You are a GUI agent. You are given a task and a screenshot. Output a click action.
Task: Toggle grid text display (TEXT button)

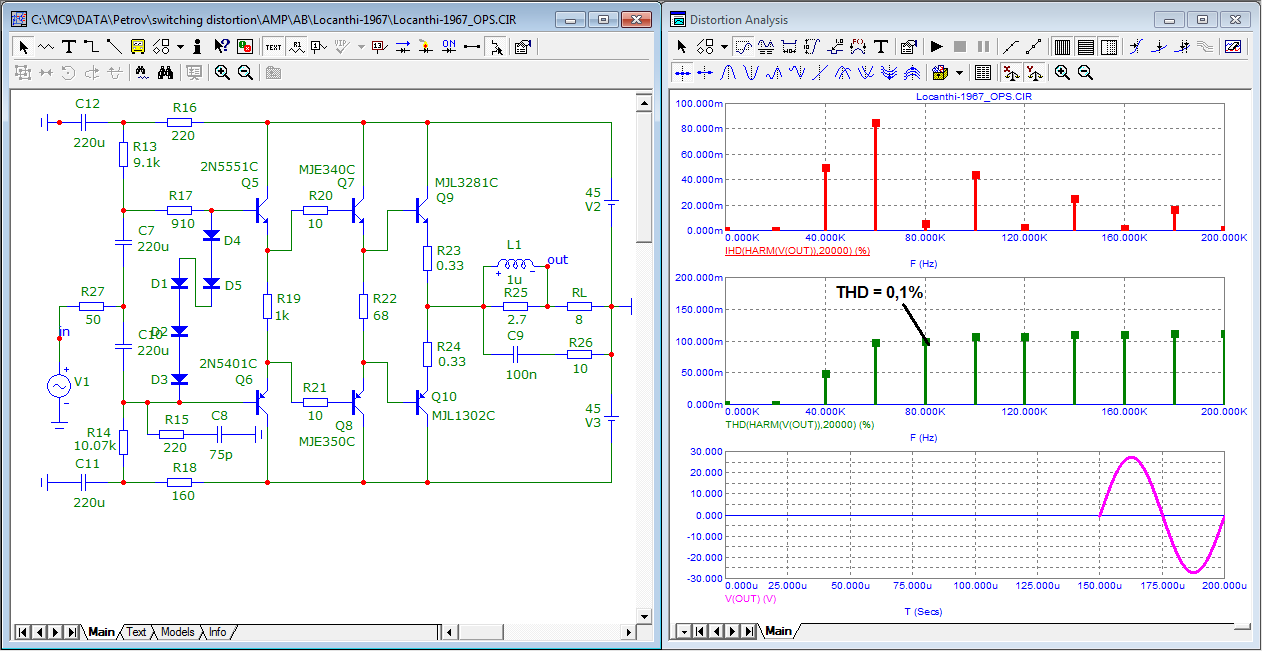(x=273, y=46)
